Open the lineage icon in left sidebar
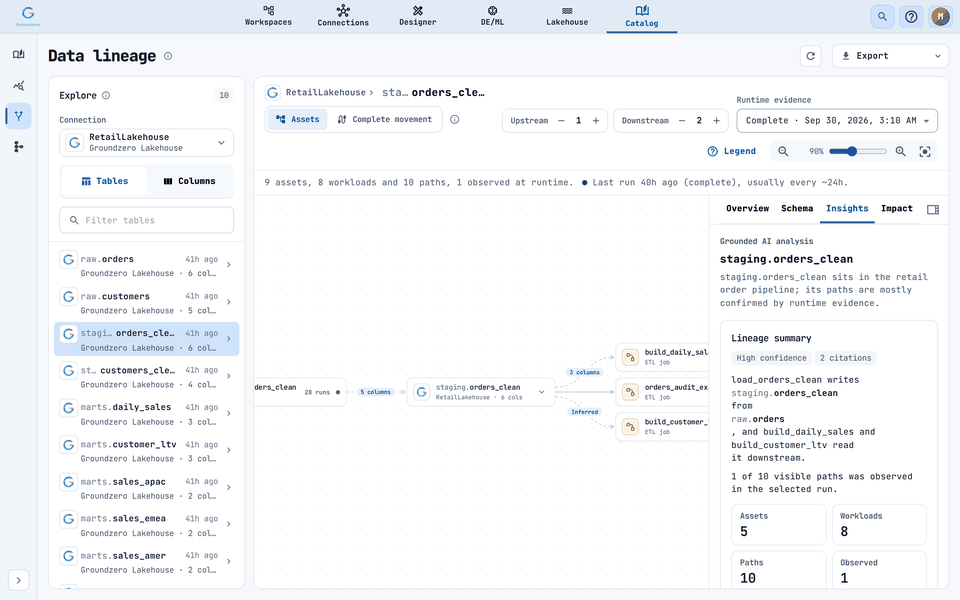 pyautogui.click(x=18, y=116)
